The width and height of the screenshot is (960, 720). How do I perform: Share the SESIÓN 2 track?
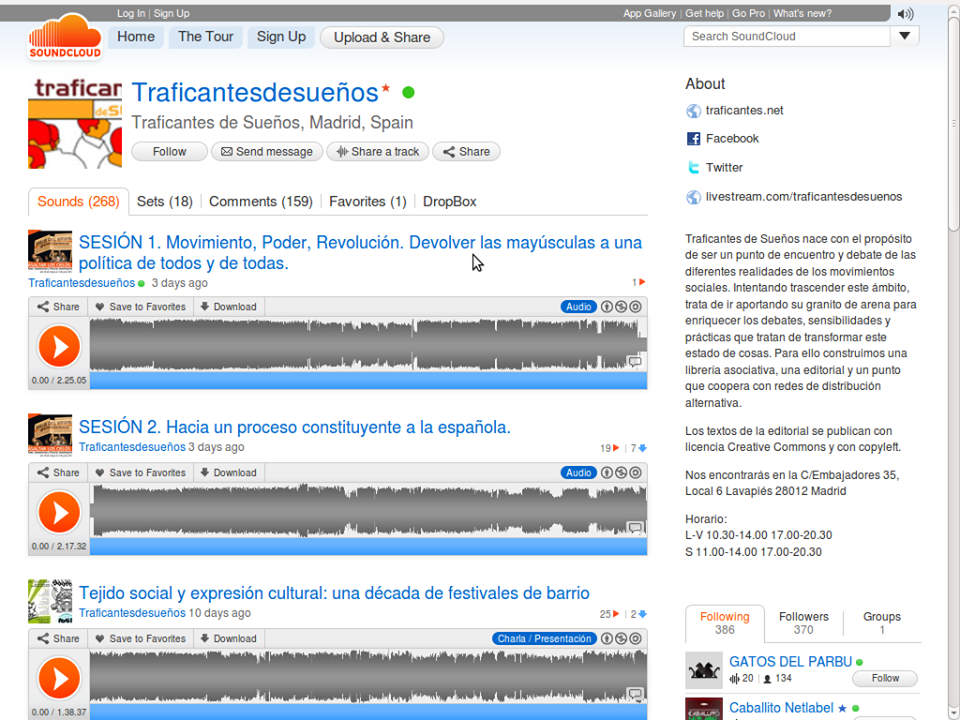58,473
